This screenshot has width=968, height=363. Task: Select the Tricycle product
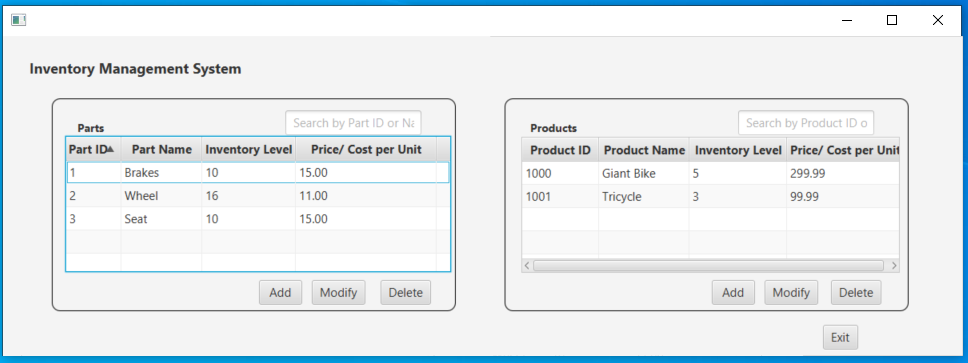coord(711,197)
